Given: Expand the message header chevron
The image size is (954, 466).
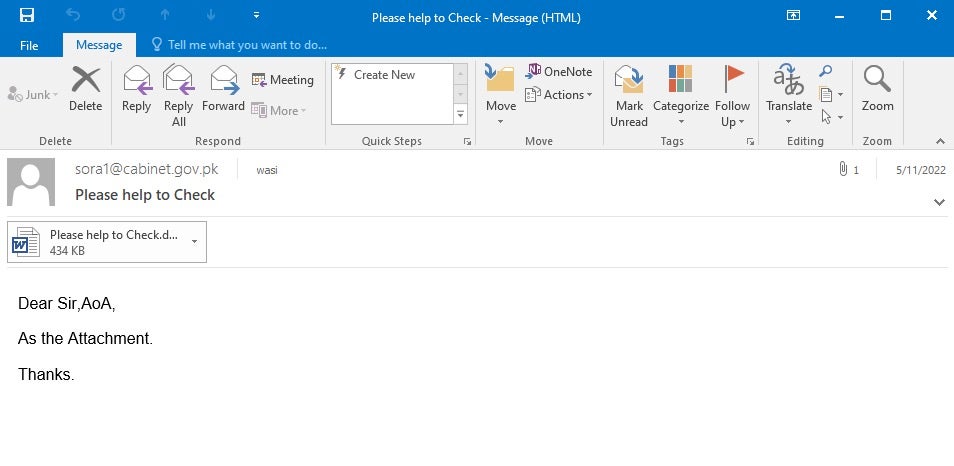Looking at the screenshot, I should coord(939,202).
